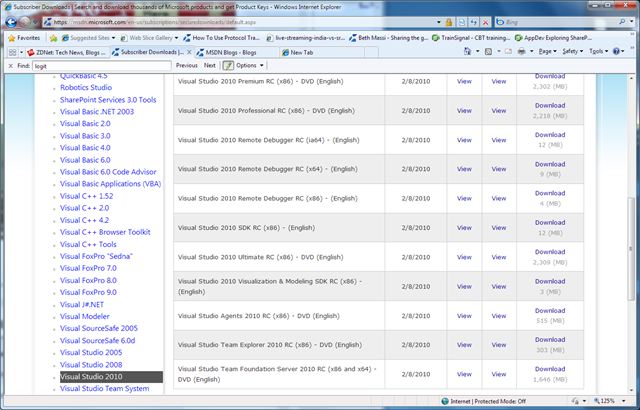The height and width of the screenshot is (410, 640).
Task: Open Visual Studio 2008 in sidebar list
Action: tap(91, 365)
